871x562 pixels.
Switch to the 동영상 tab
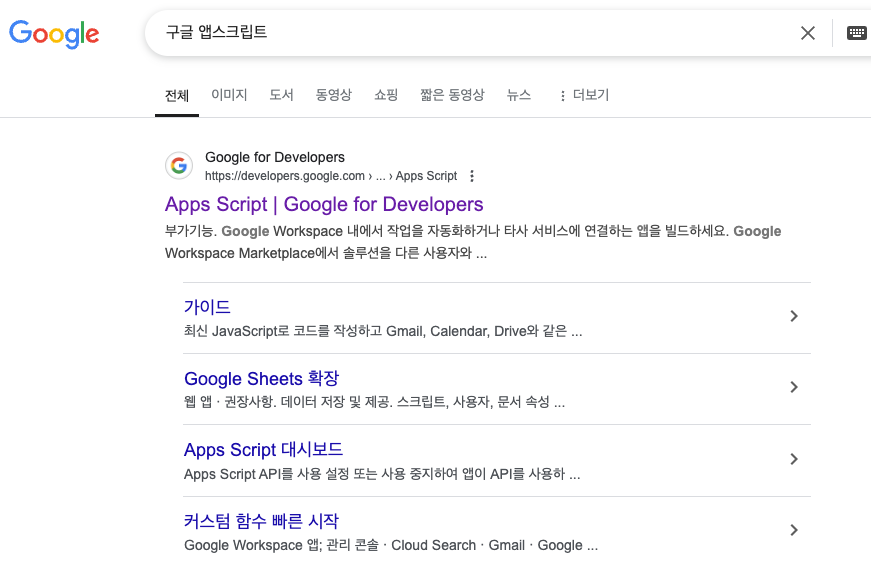click(x=333, y=95)
